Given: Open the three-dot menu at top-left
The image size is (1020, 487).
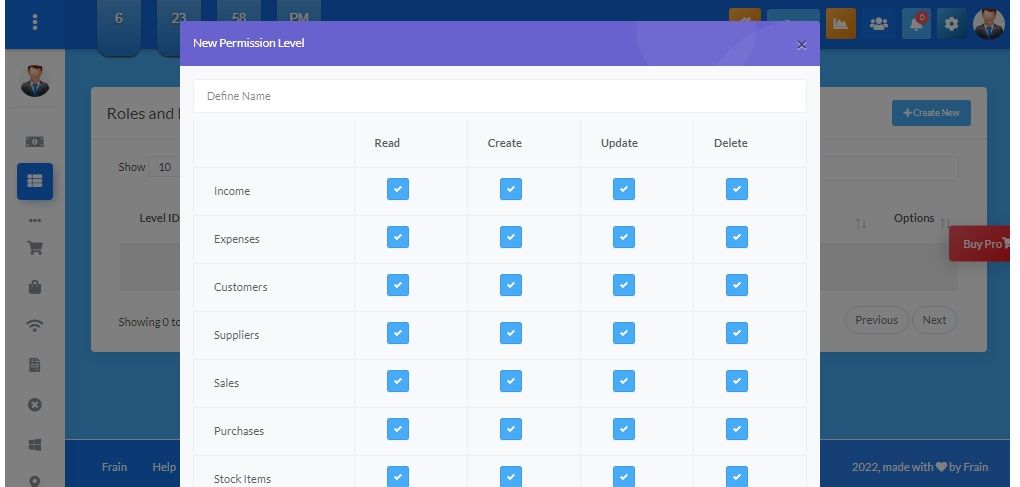Looking at the screenshot, I should point(35,22).
